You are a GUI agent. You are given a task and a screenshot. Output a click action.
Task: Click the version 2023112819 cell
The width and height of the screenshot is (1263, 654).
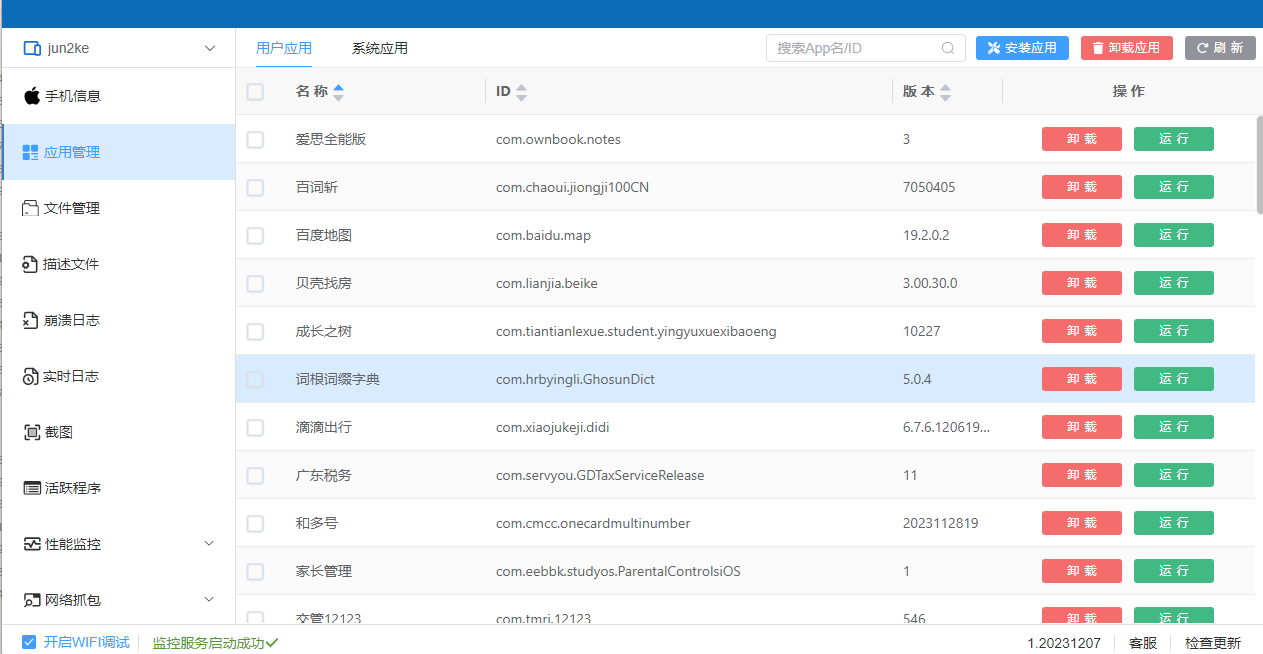[940, 523]
